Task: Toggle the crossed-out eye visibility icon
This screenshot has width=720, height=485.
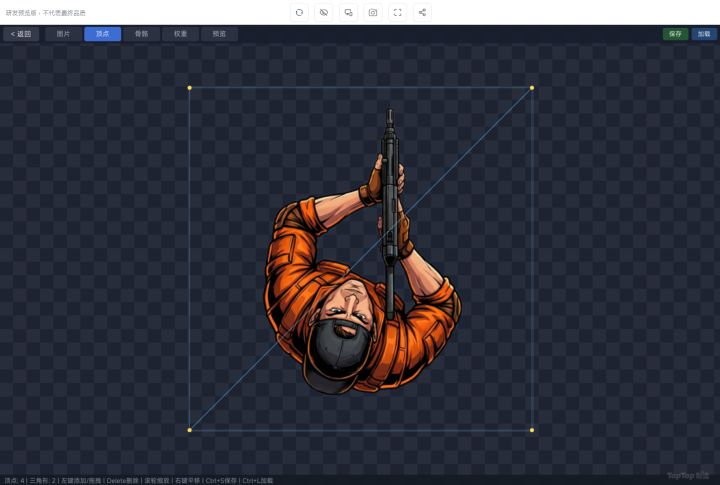Action: (323, 12)
